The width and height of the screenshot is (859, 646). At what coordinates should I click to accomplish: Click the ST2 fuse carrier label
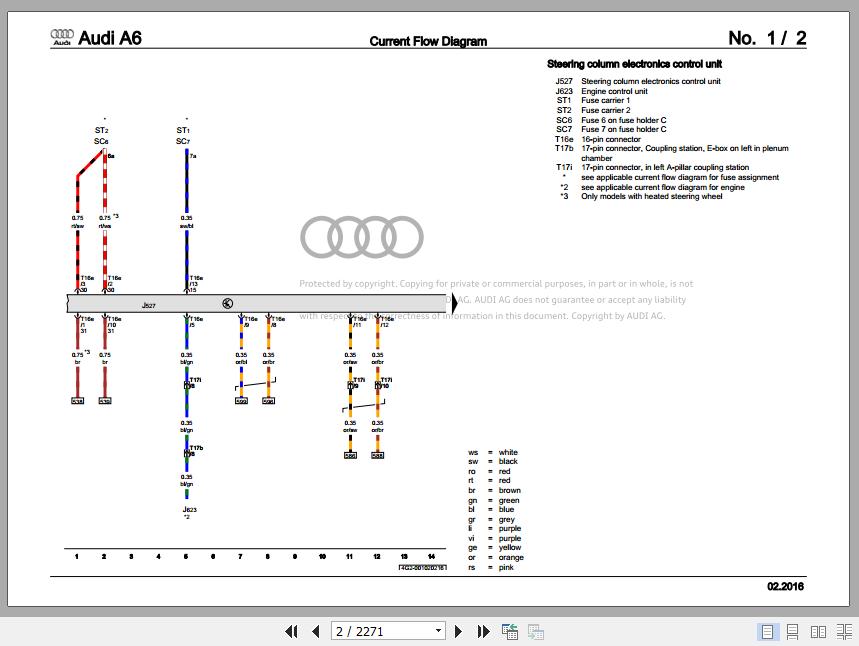101,130
